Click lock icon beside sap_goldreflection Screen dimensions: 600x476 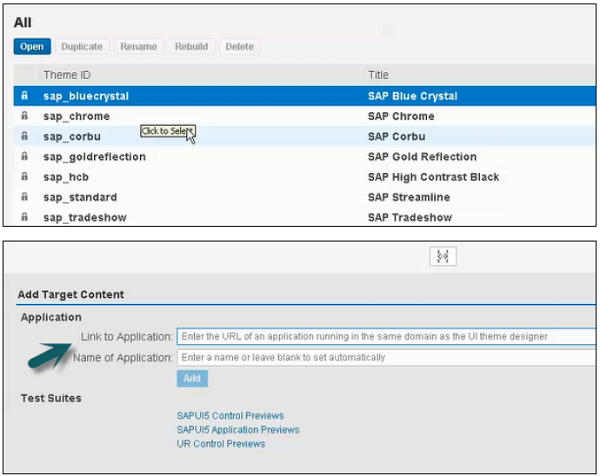tap(24, 157)
